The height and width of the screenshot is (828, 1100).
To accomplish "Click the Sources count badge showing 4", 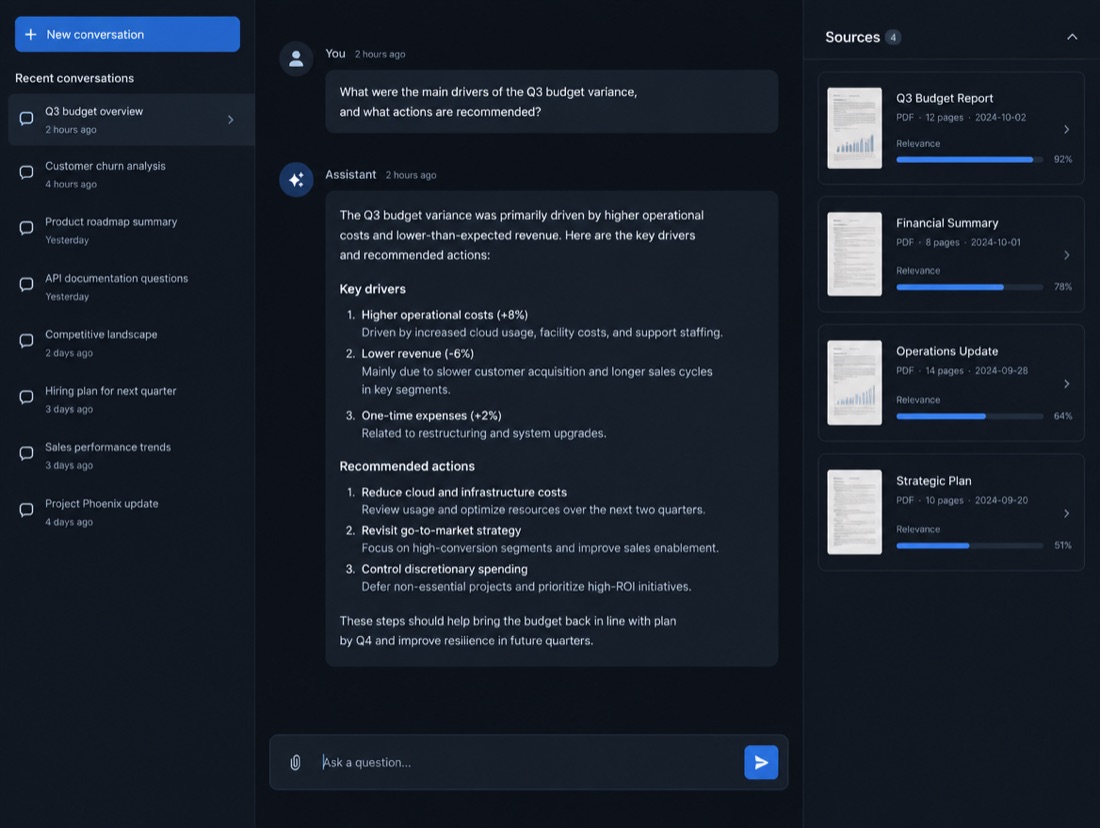I will (893, 37).
